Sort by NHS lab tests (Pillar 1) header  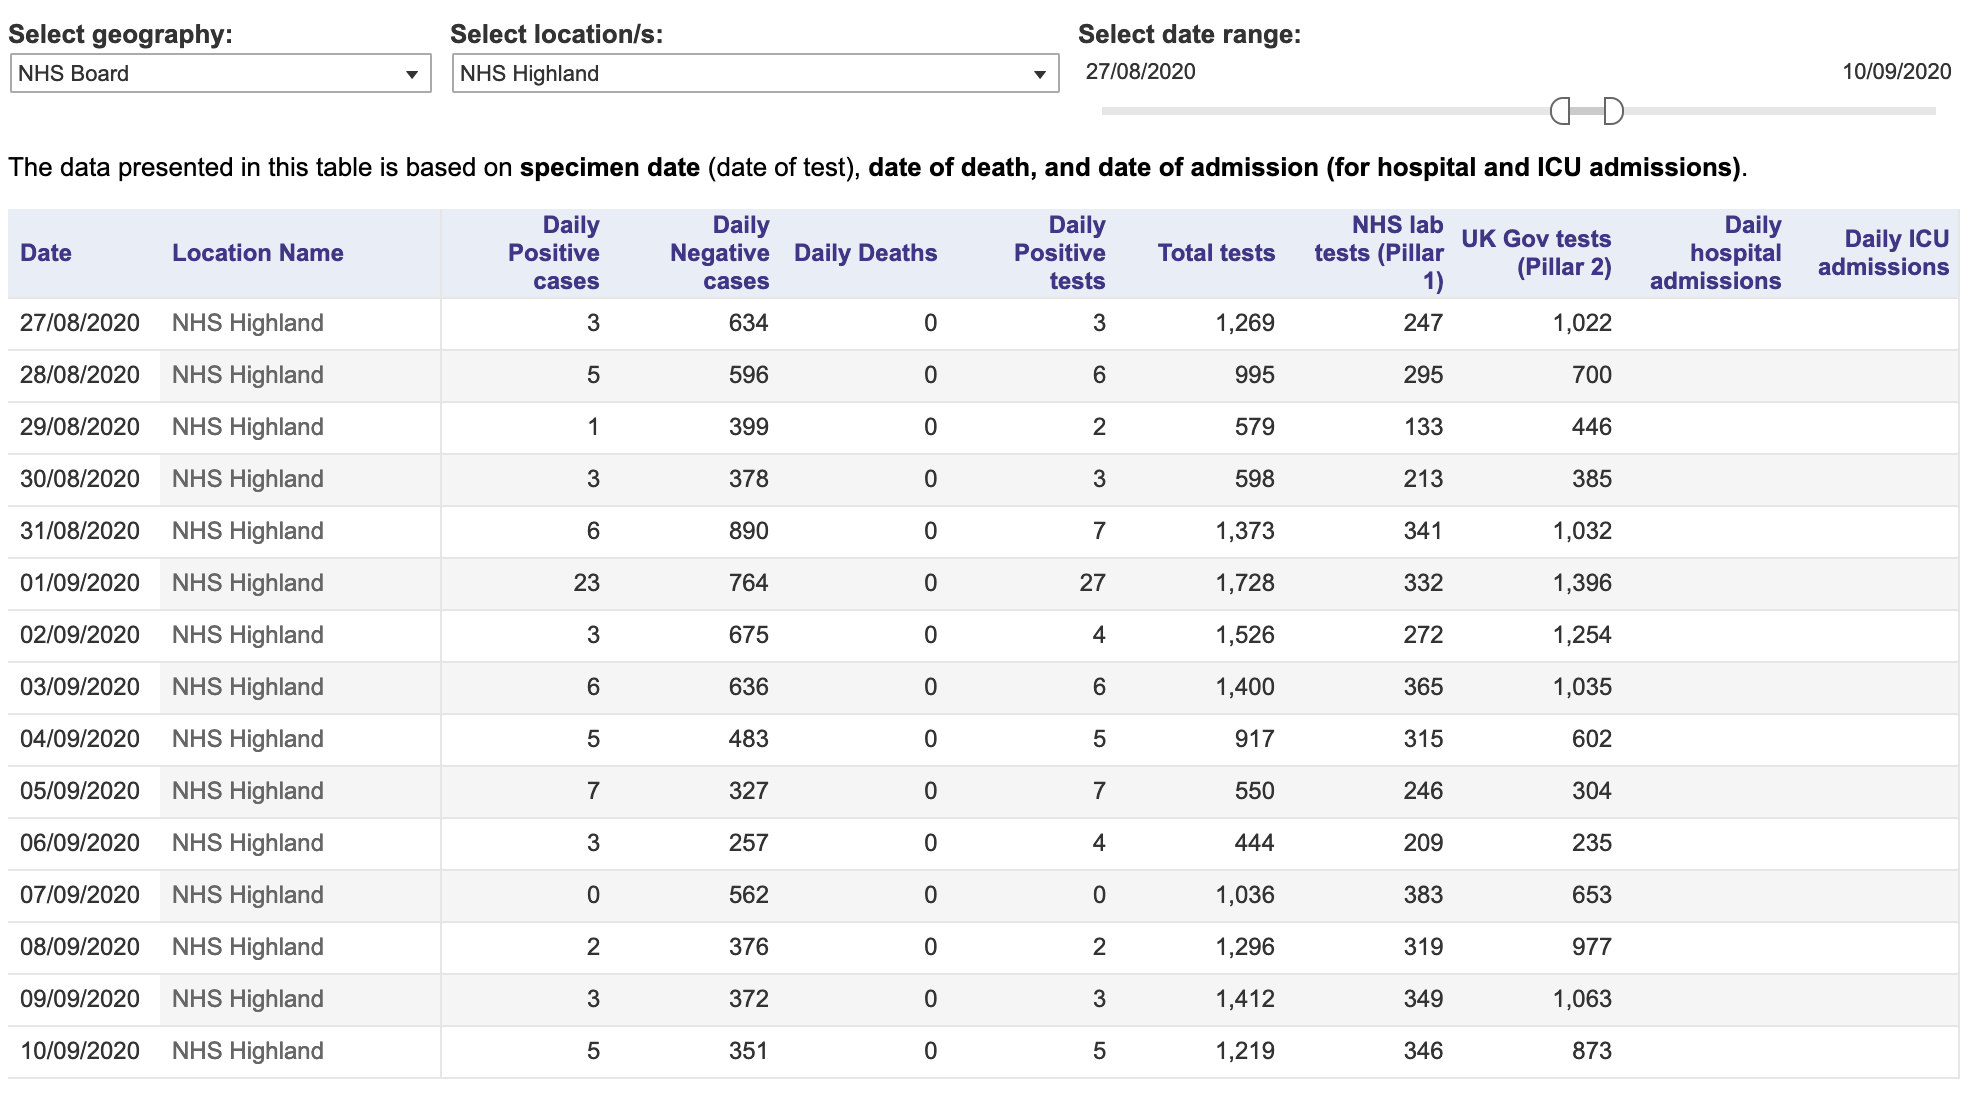click(1379, 253)
